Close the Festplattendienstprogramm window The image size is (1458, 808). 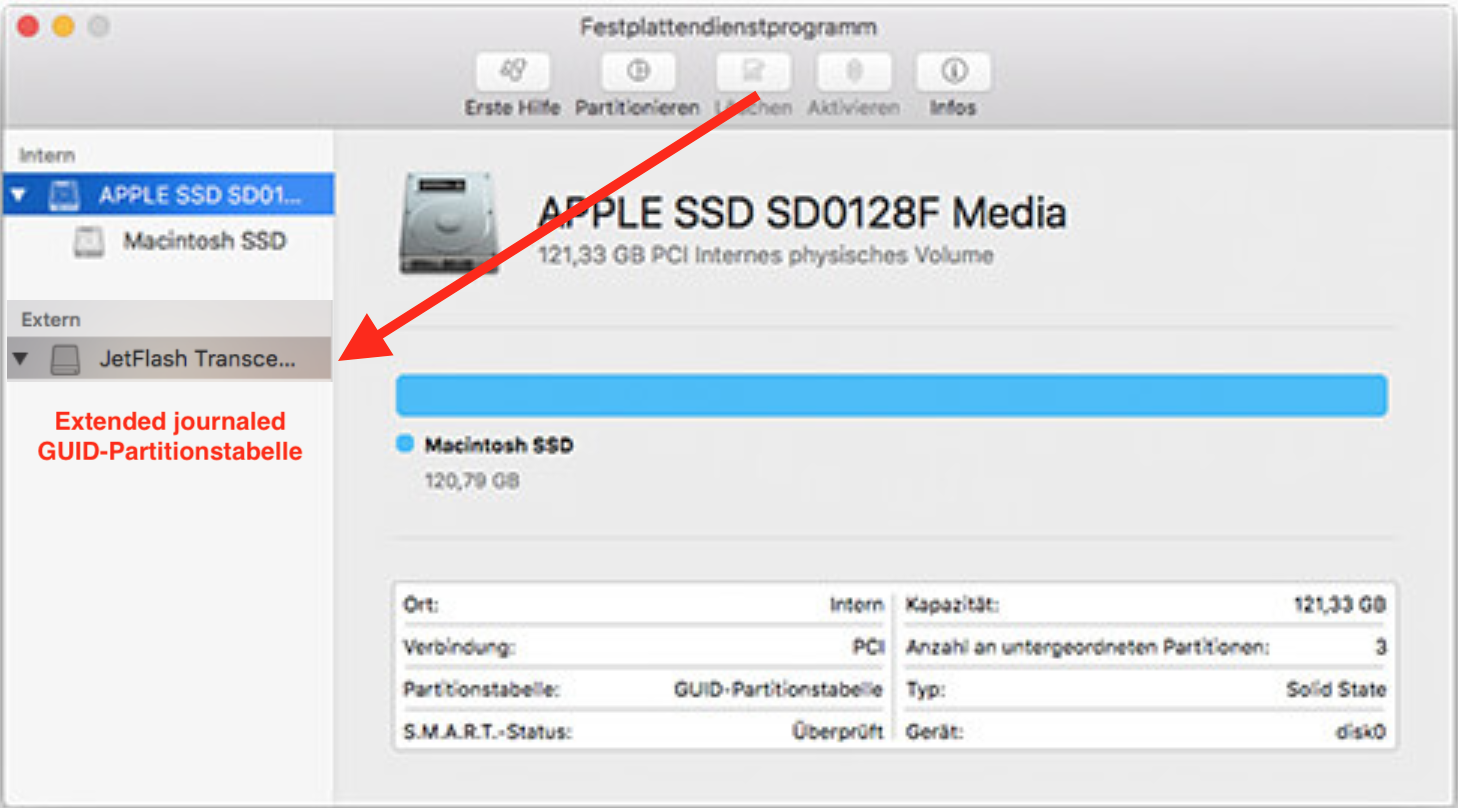pyautogui.click(x=28, y=27)
